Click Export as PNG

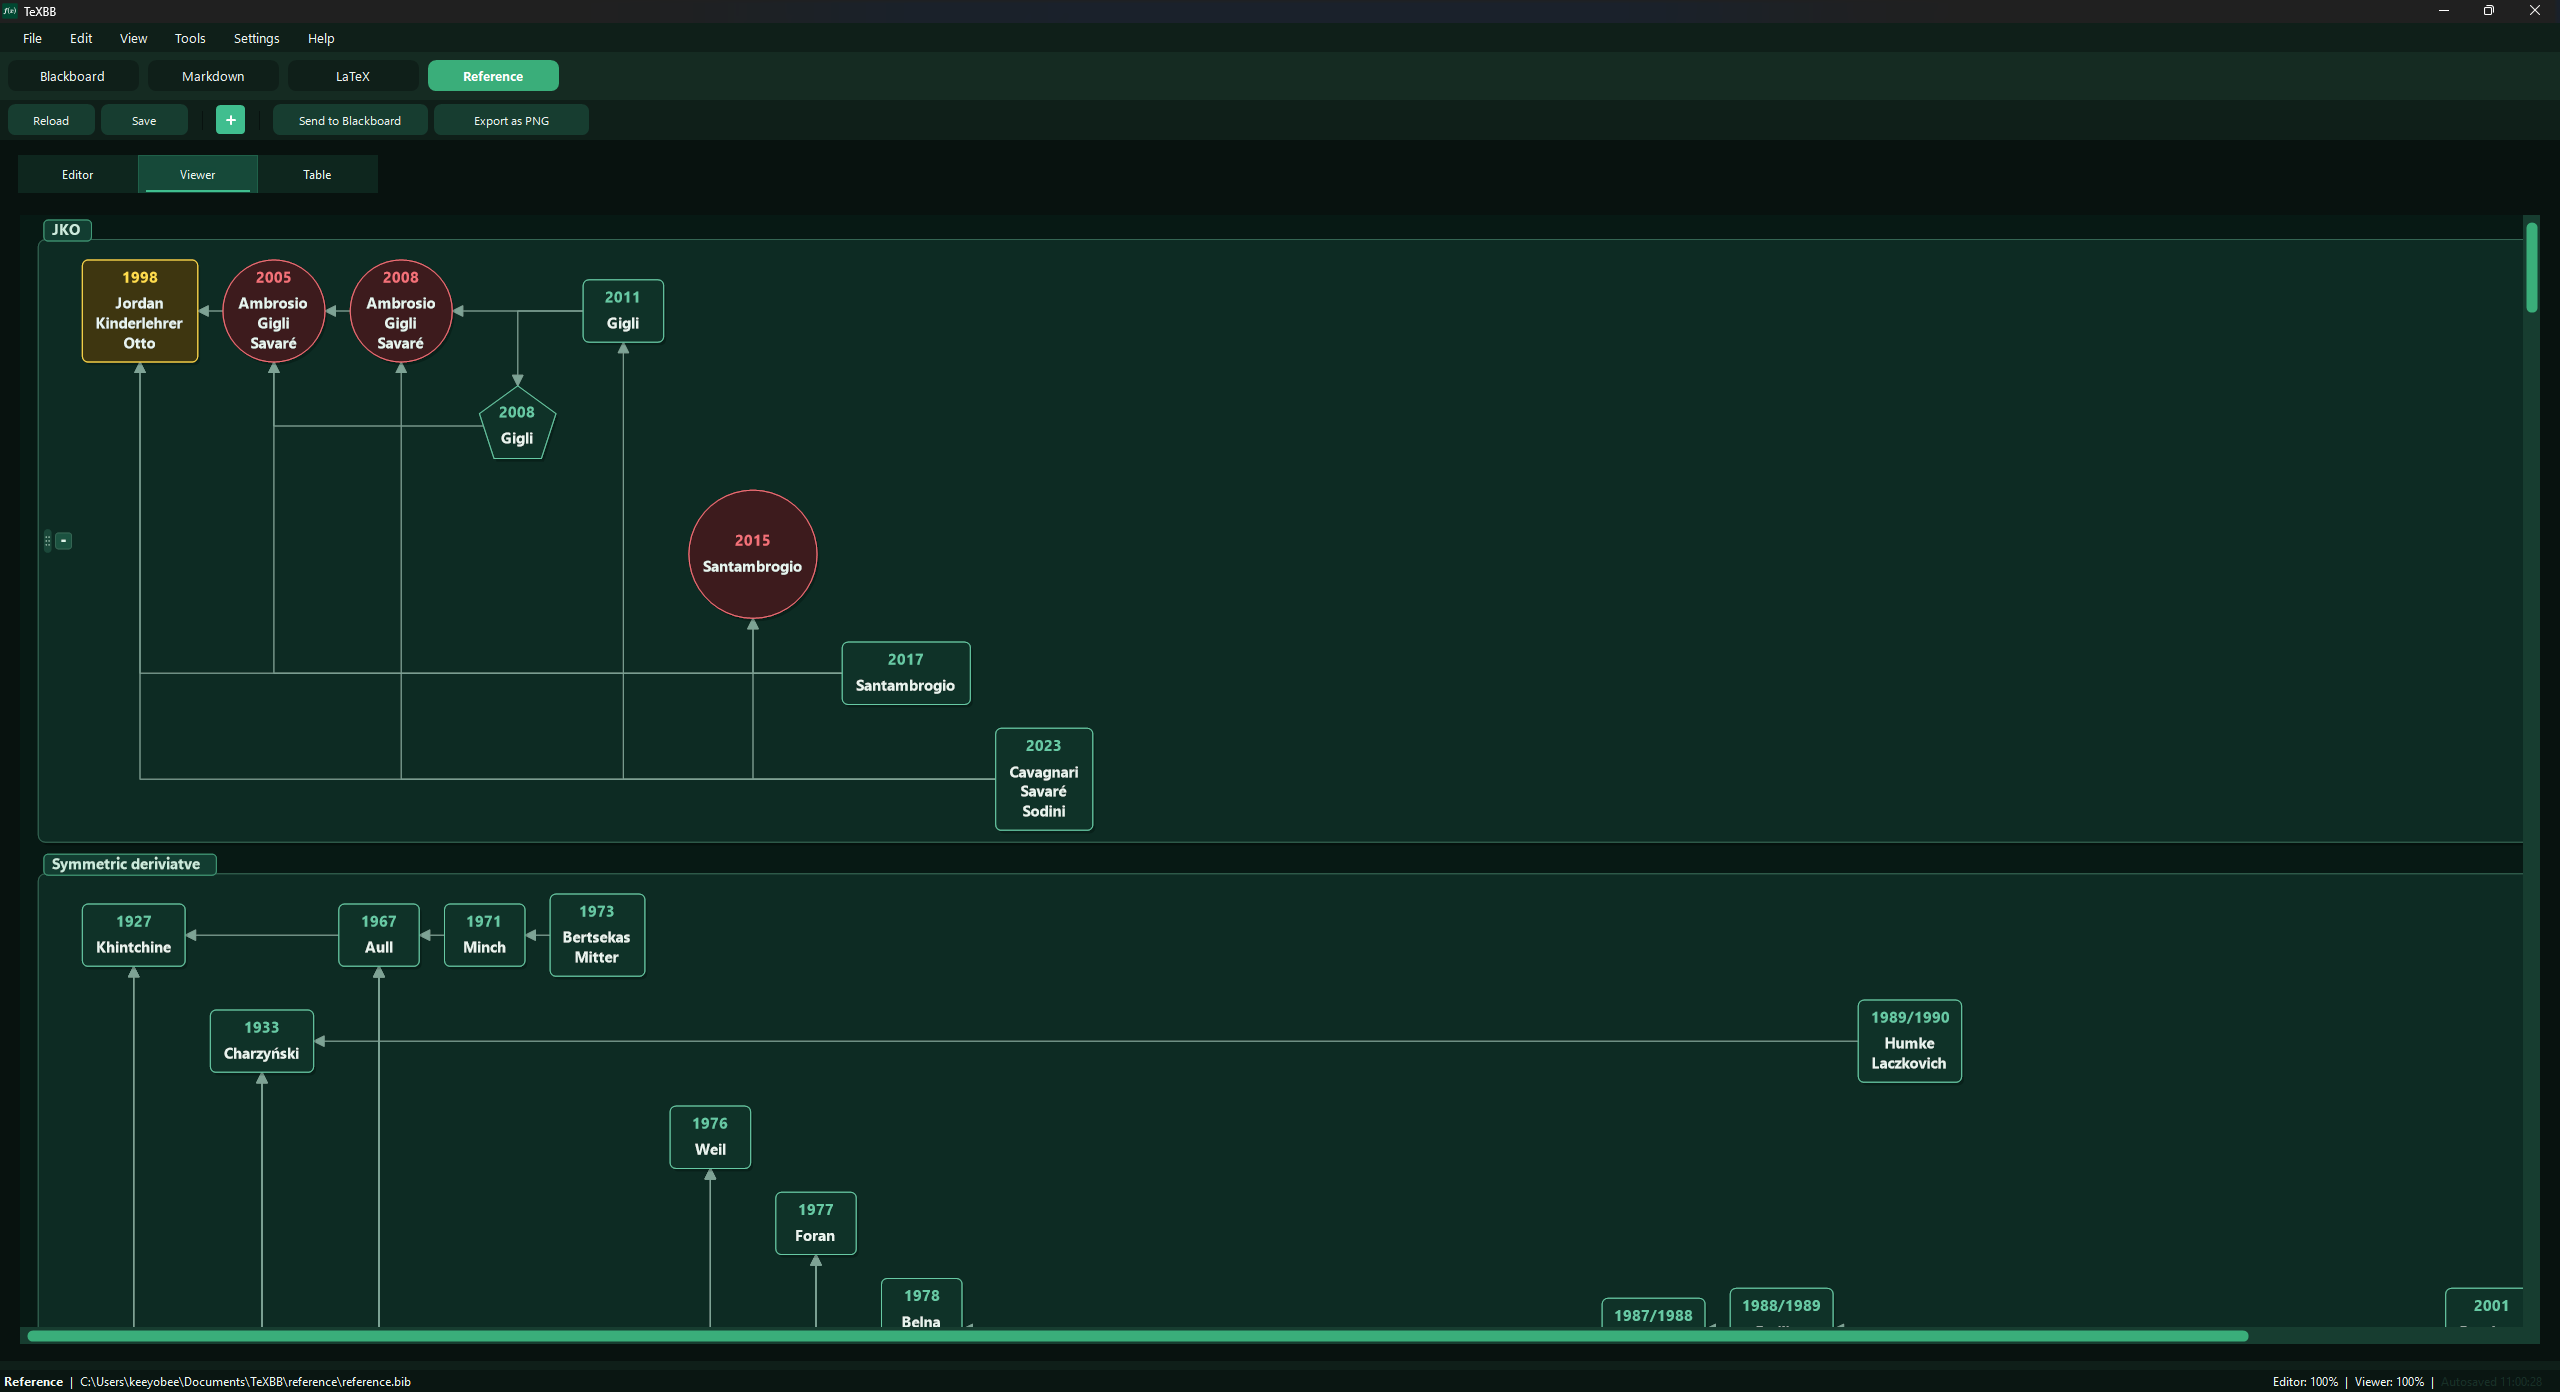(x=511, y=120)
